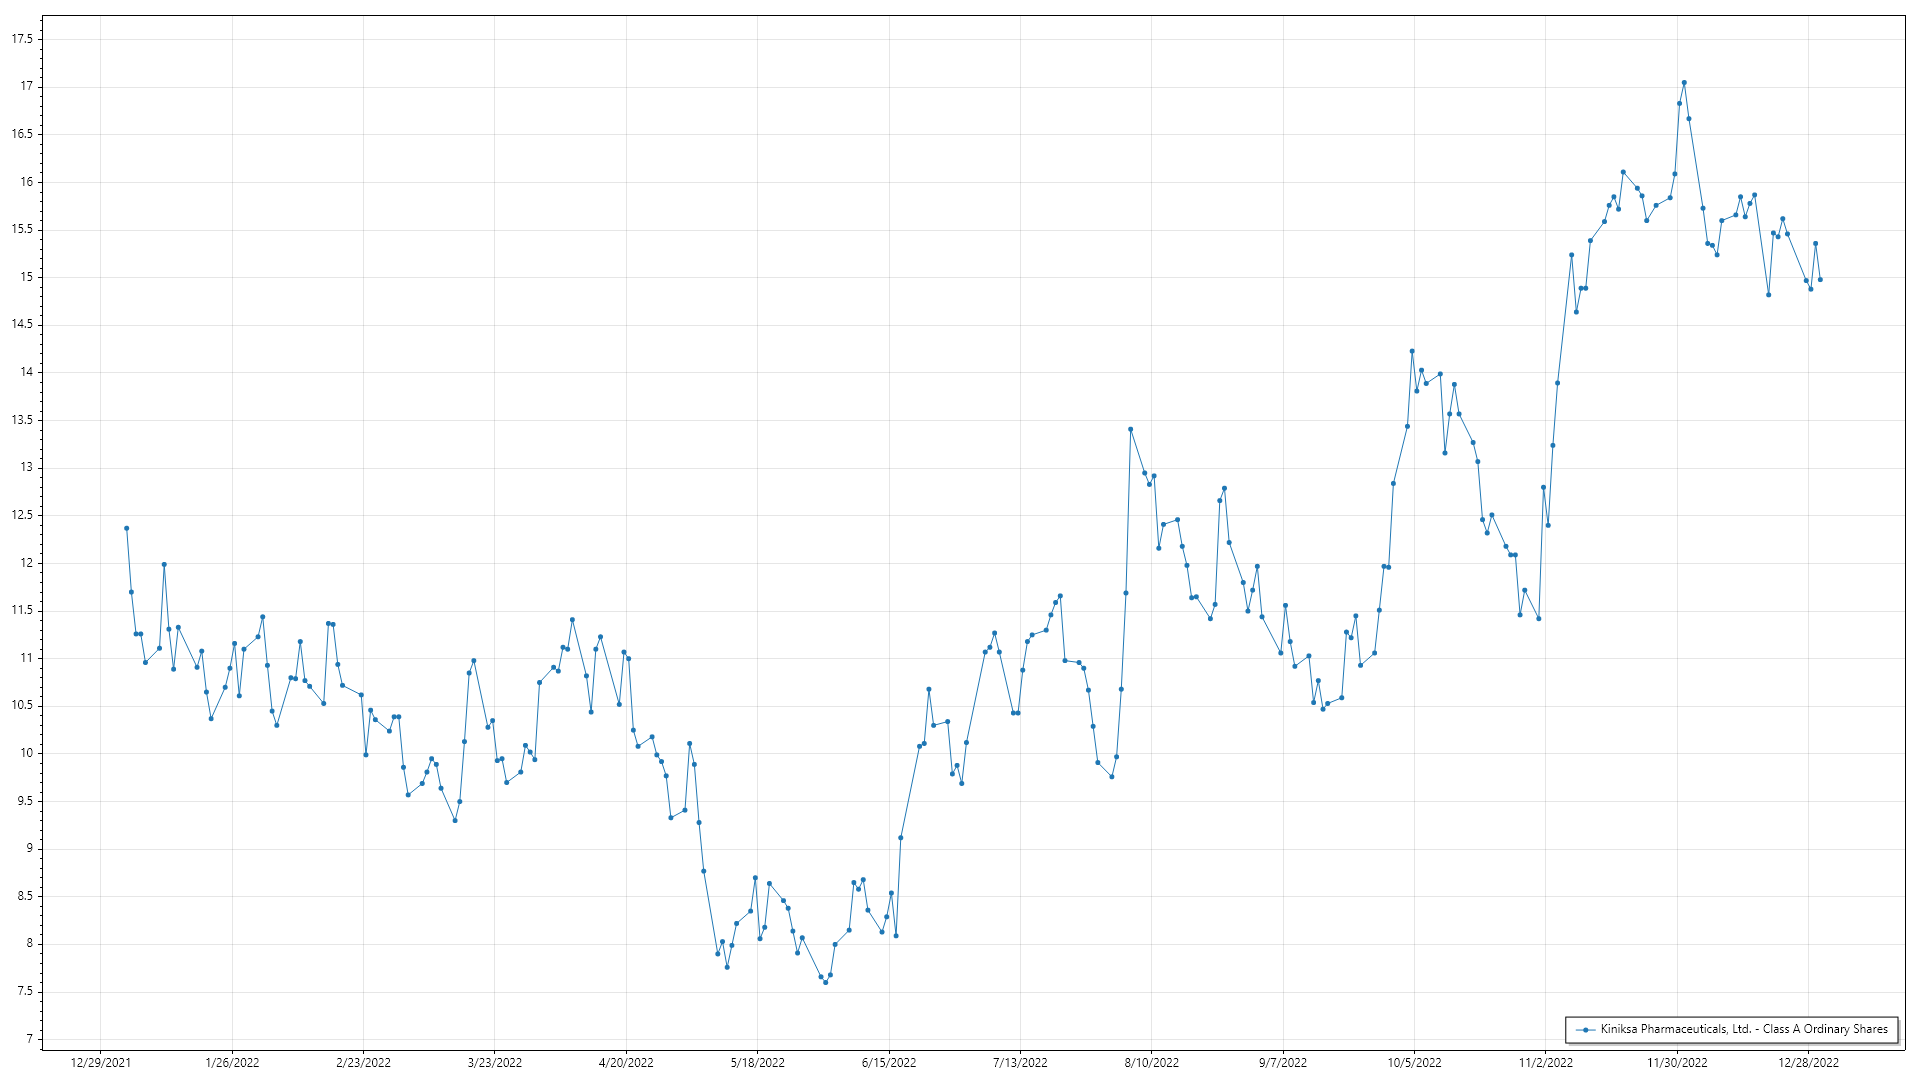
Task: Click the 3/23/2022 x-axis date label
Action: 495,1062
